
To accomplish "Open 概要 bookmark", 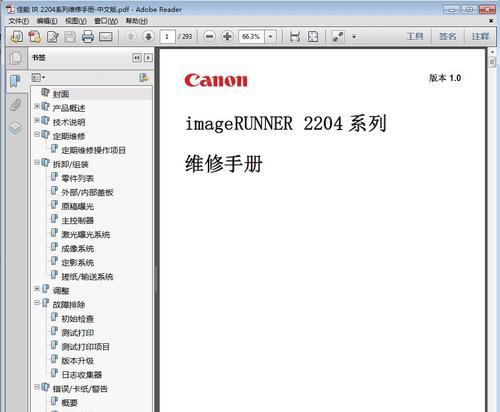I will click(69, 403).
